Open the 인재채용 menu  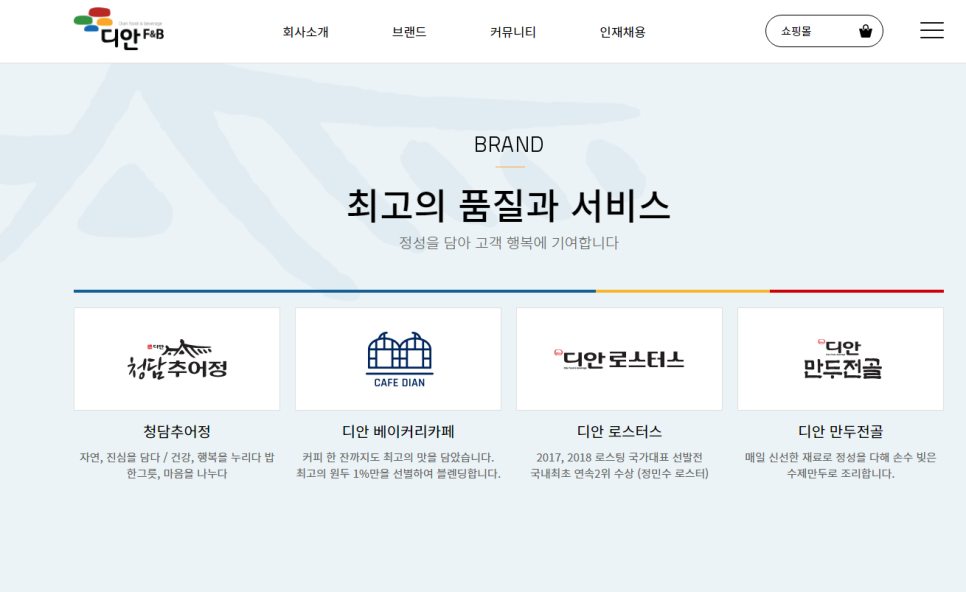(x=622, y=32)
